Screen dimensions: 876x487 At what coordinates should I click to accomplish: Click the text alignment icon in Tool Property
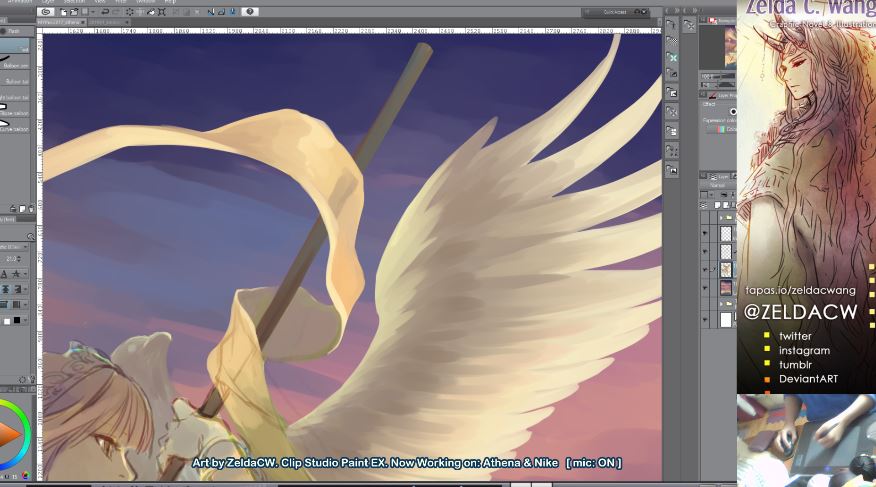(6, 289)
